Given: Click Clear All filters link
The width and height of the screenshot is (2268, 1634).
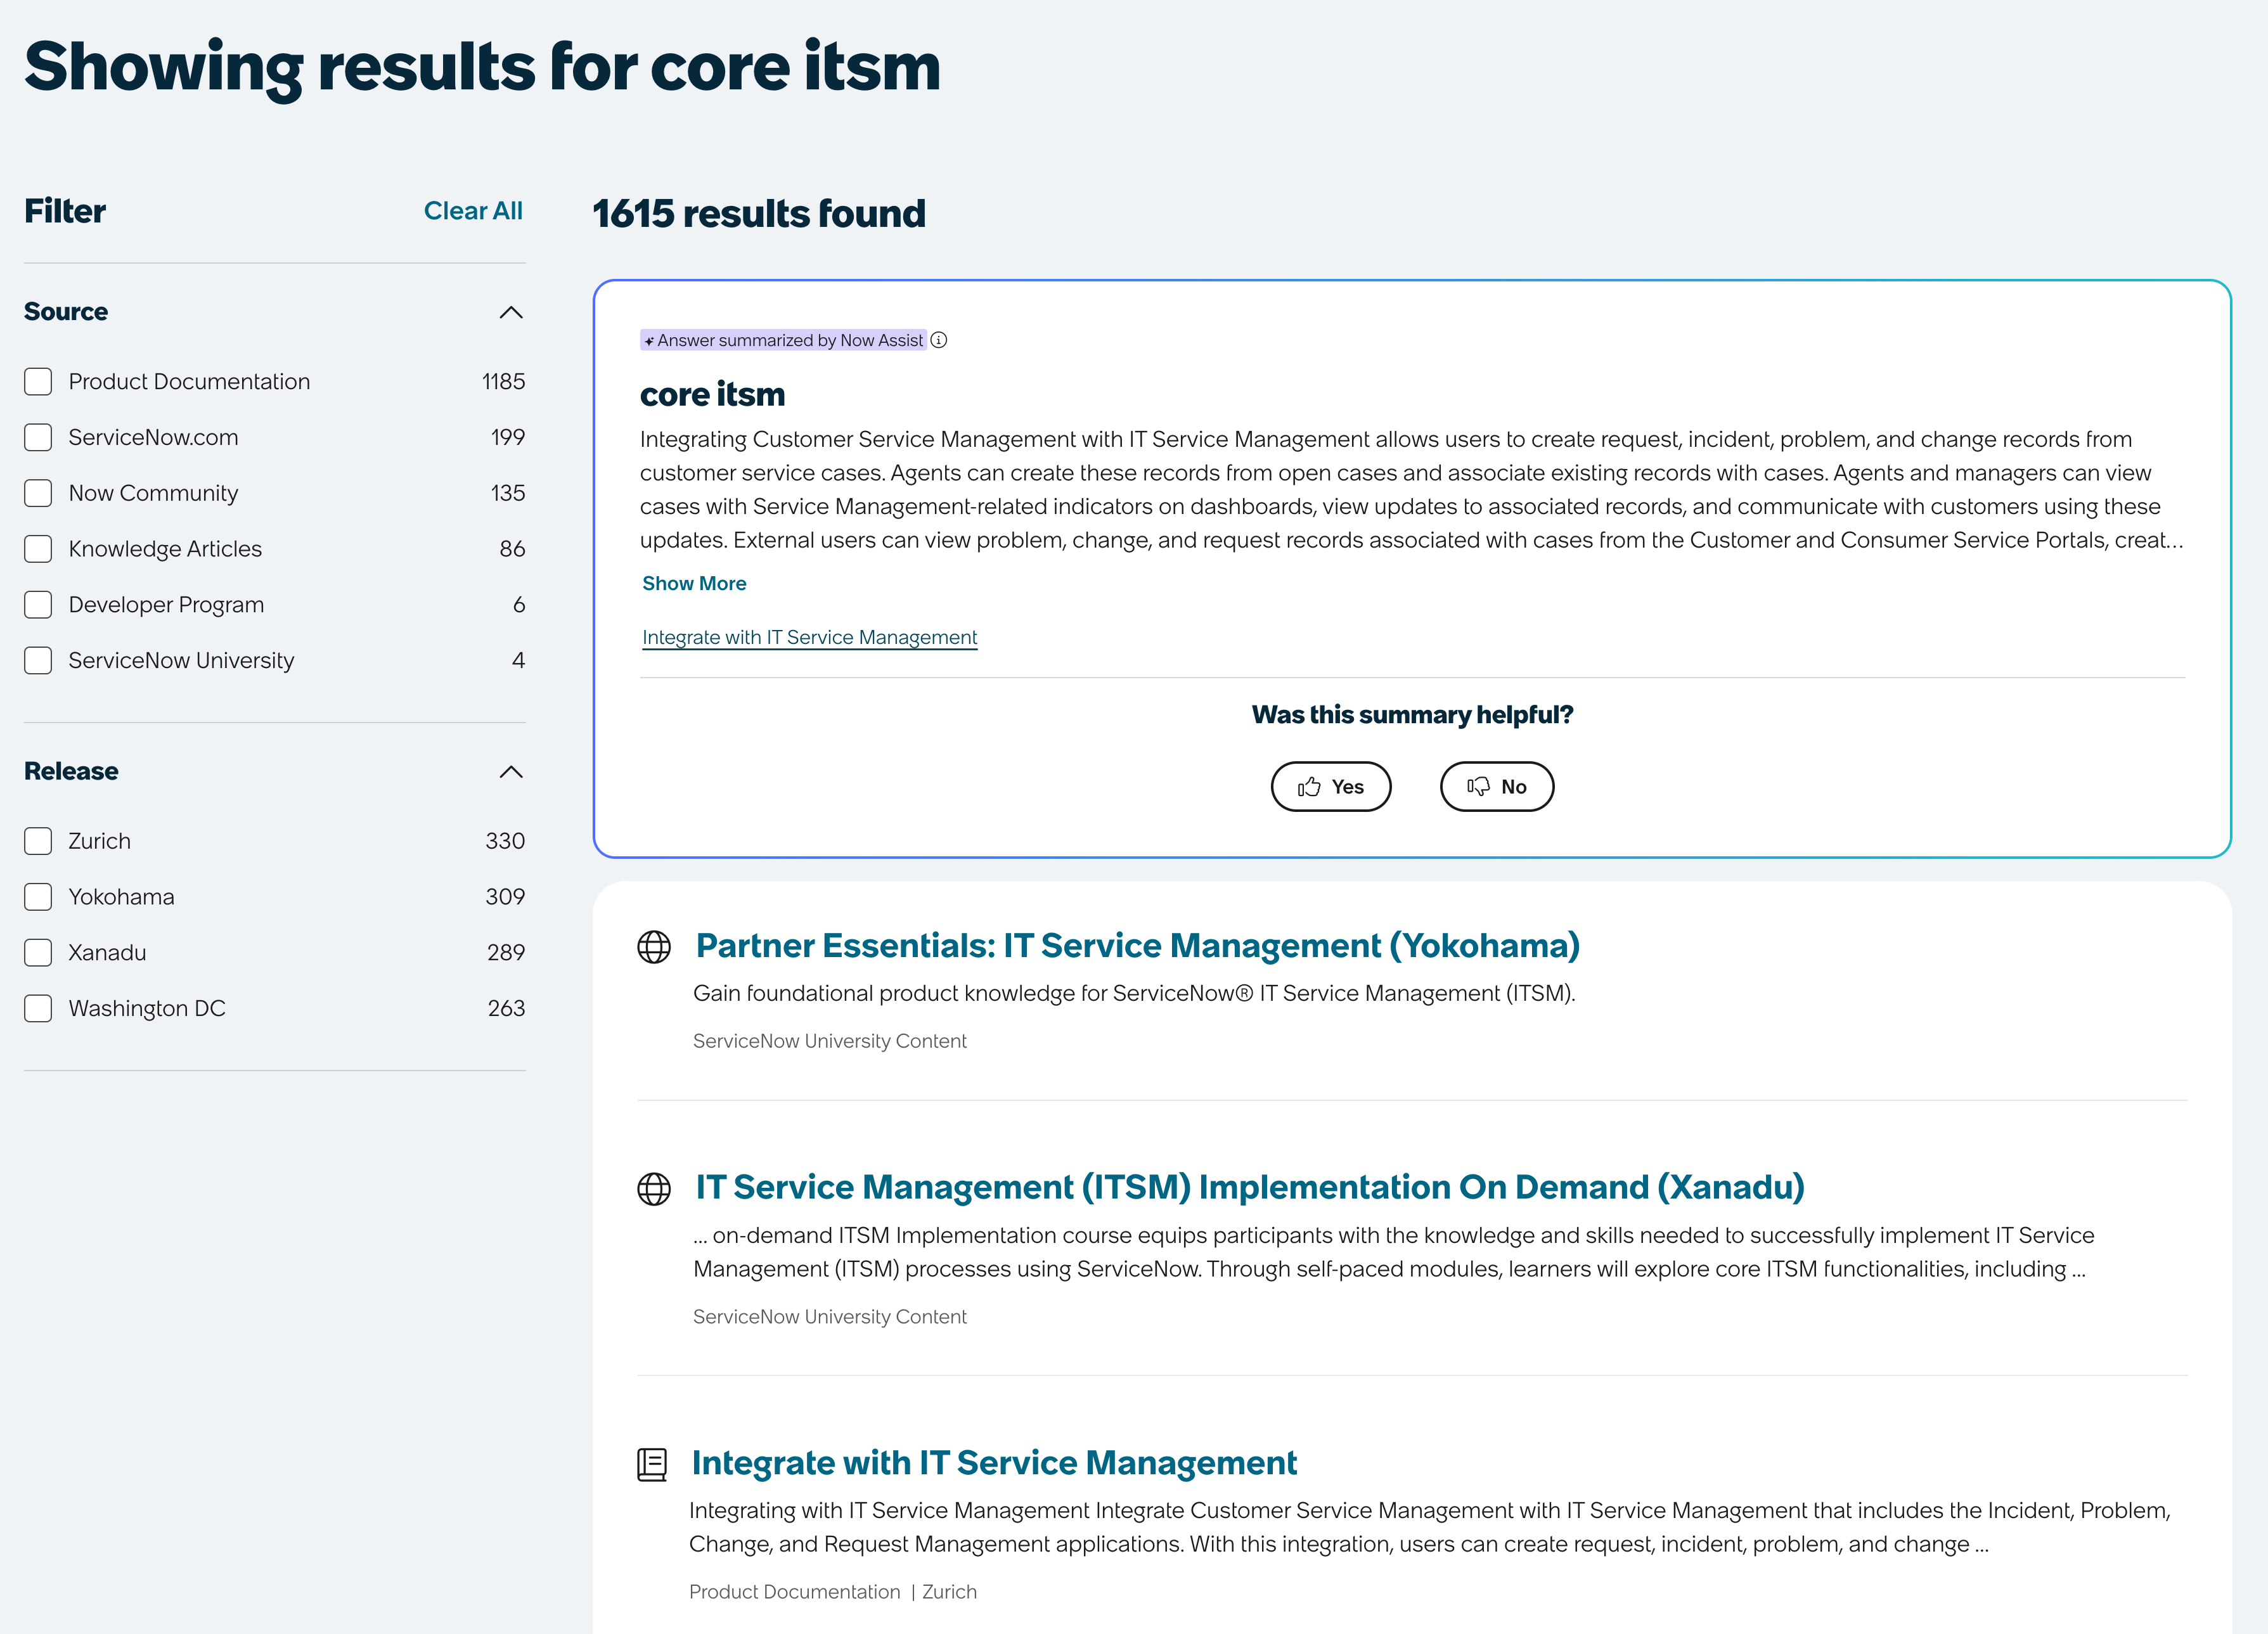Looking at the screenshot, I should coord(473,211).
